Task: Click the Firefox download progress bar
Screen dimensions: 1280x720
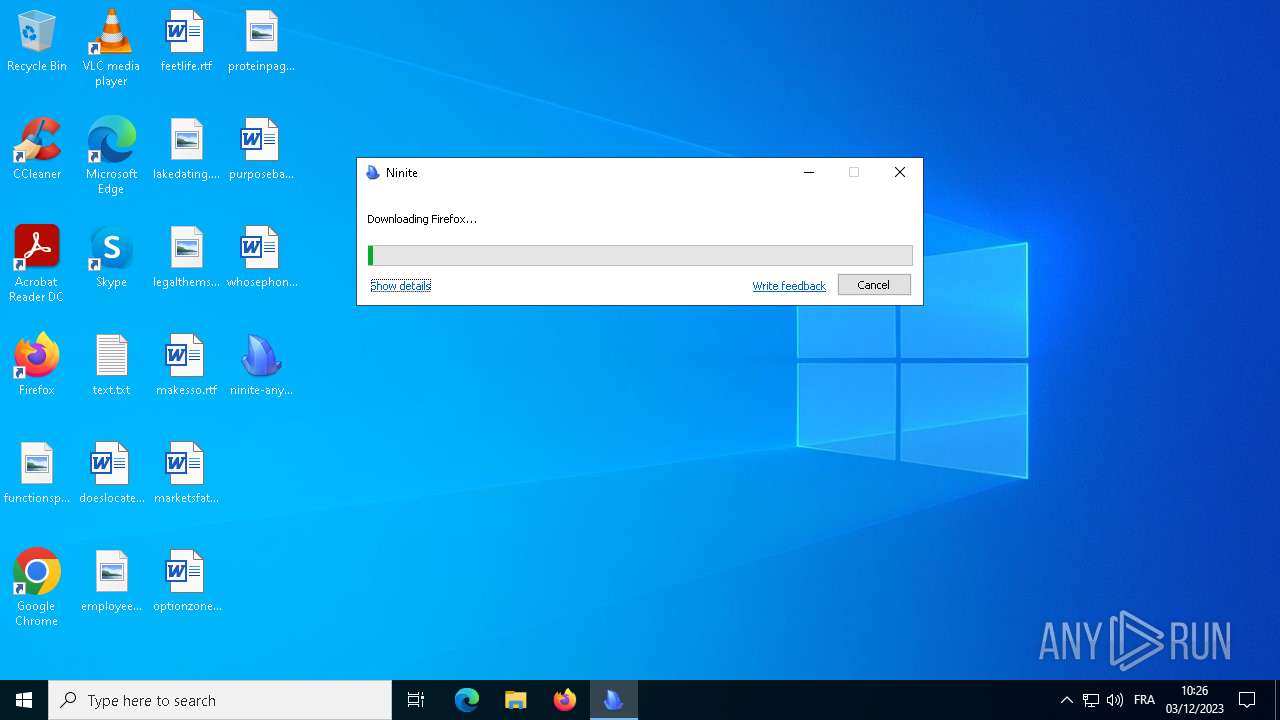Action: tap(640, 255)
